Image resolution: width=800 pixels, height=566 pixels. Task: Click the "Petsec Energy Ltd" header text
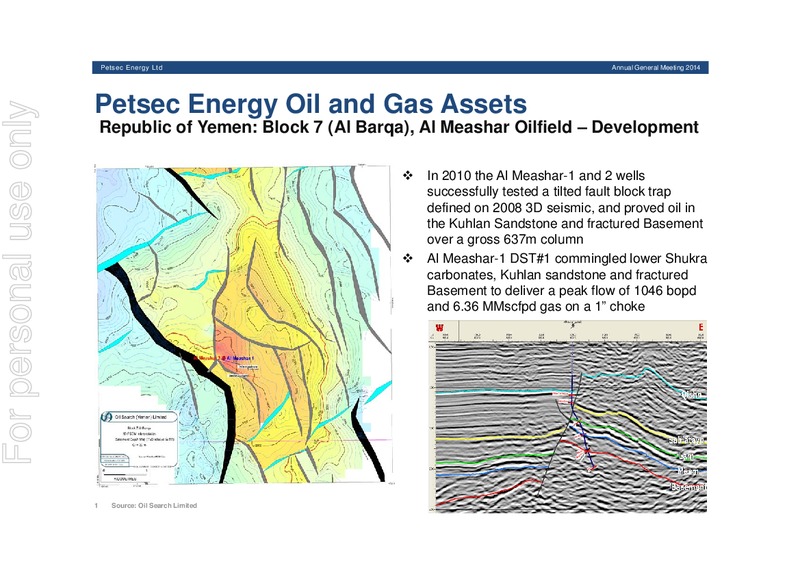[131, 67]
